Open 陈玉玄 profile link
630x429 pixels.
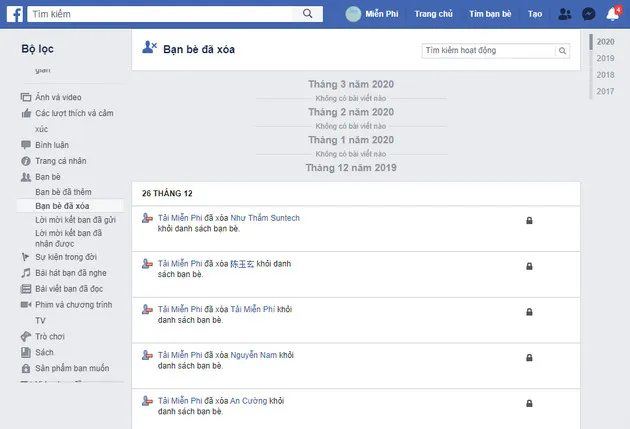coord(242,264)
